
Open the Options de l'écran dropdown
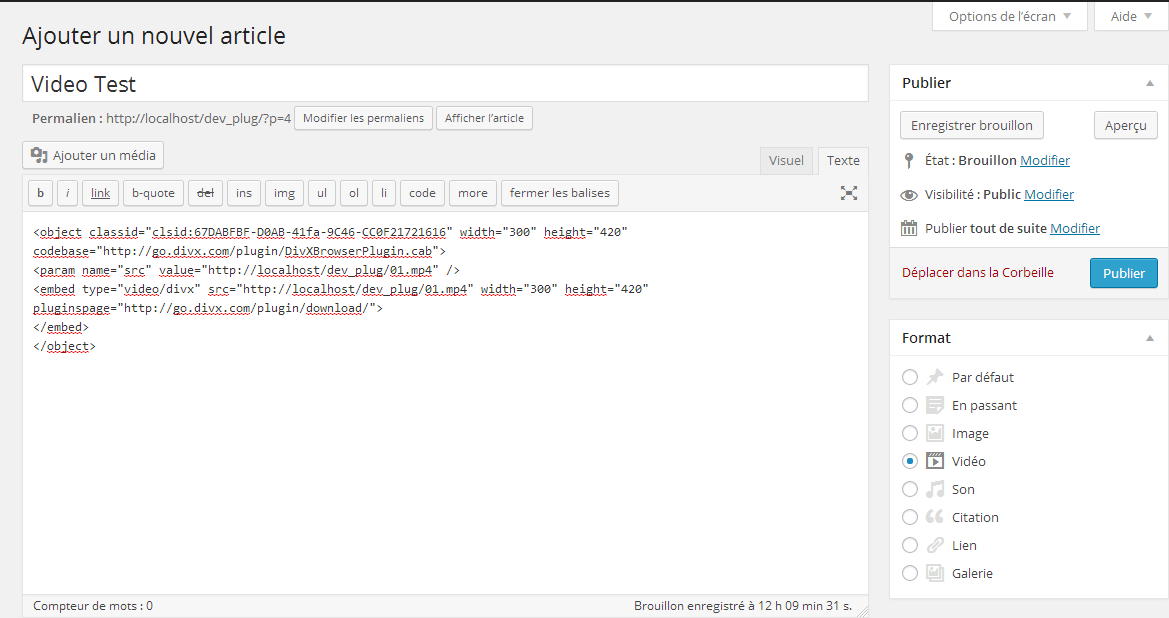tap(1009, 16)
